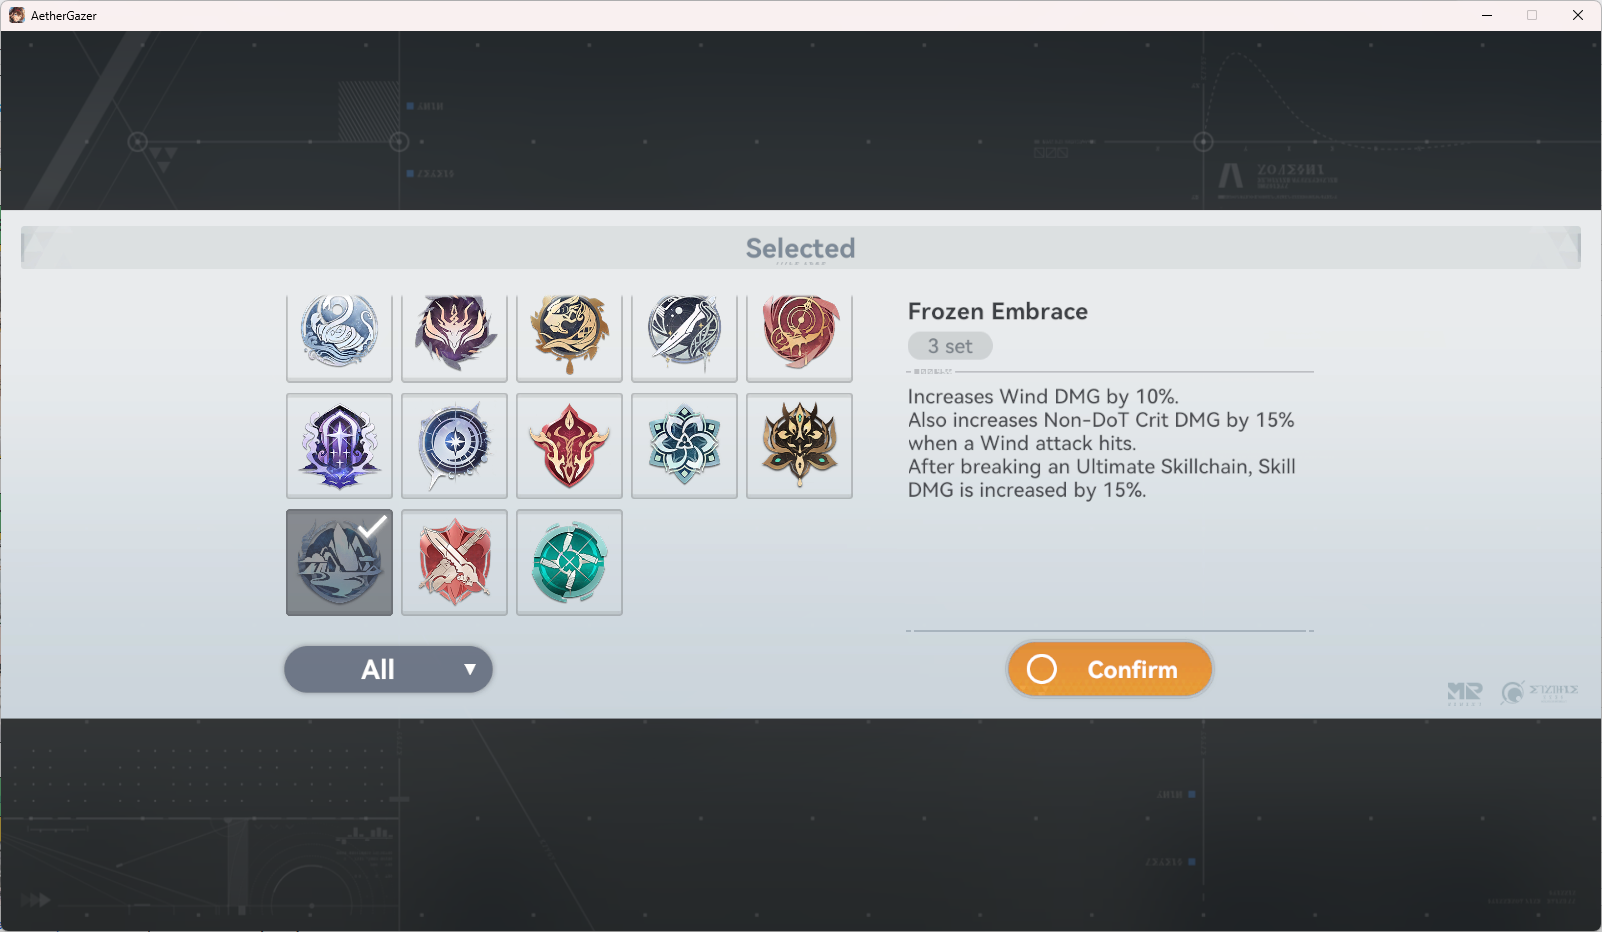Viewport: 1602px width, 932px height.
Task: Pick the crimson winged crest sigil
Action: 569,446
